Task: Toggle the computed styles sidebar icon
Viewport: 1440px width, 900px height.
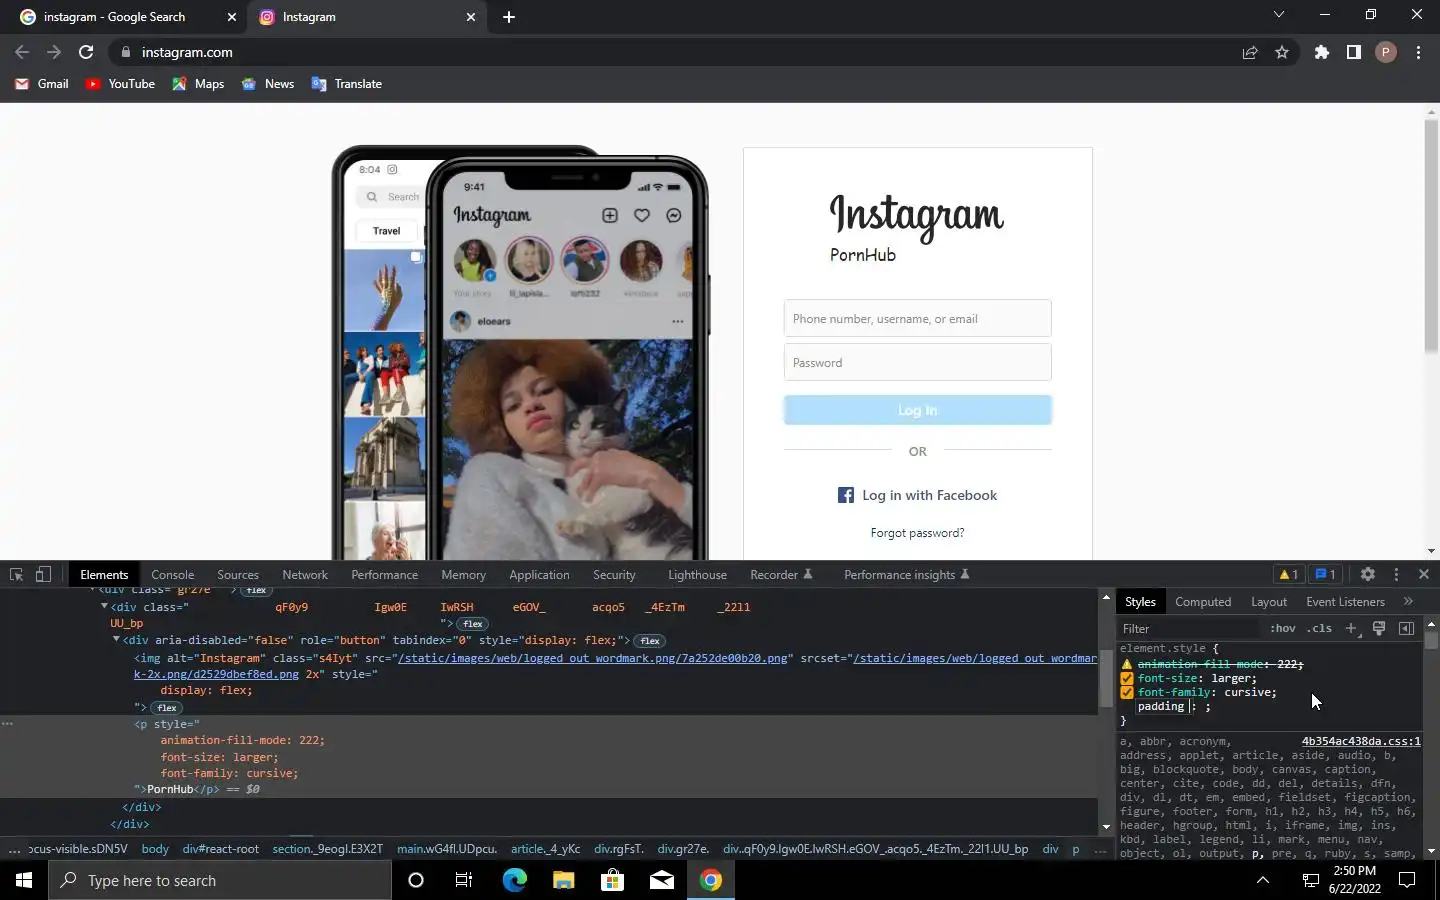Action: [1406, 628]
